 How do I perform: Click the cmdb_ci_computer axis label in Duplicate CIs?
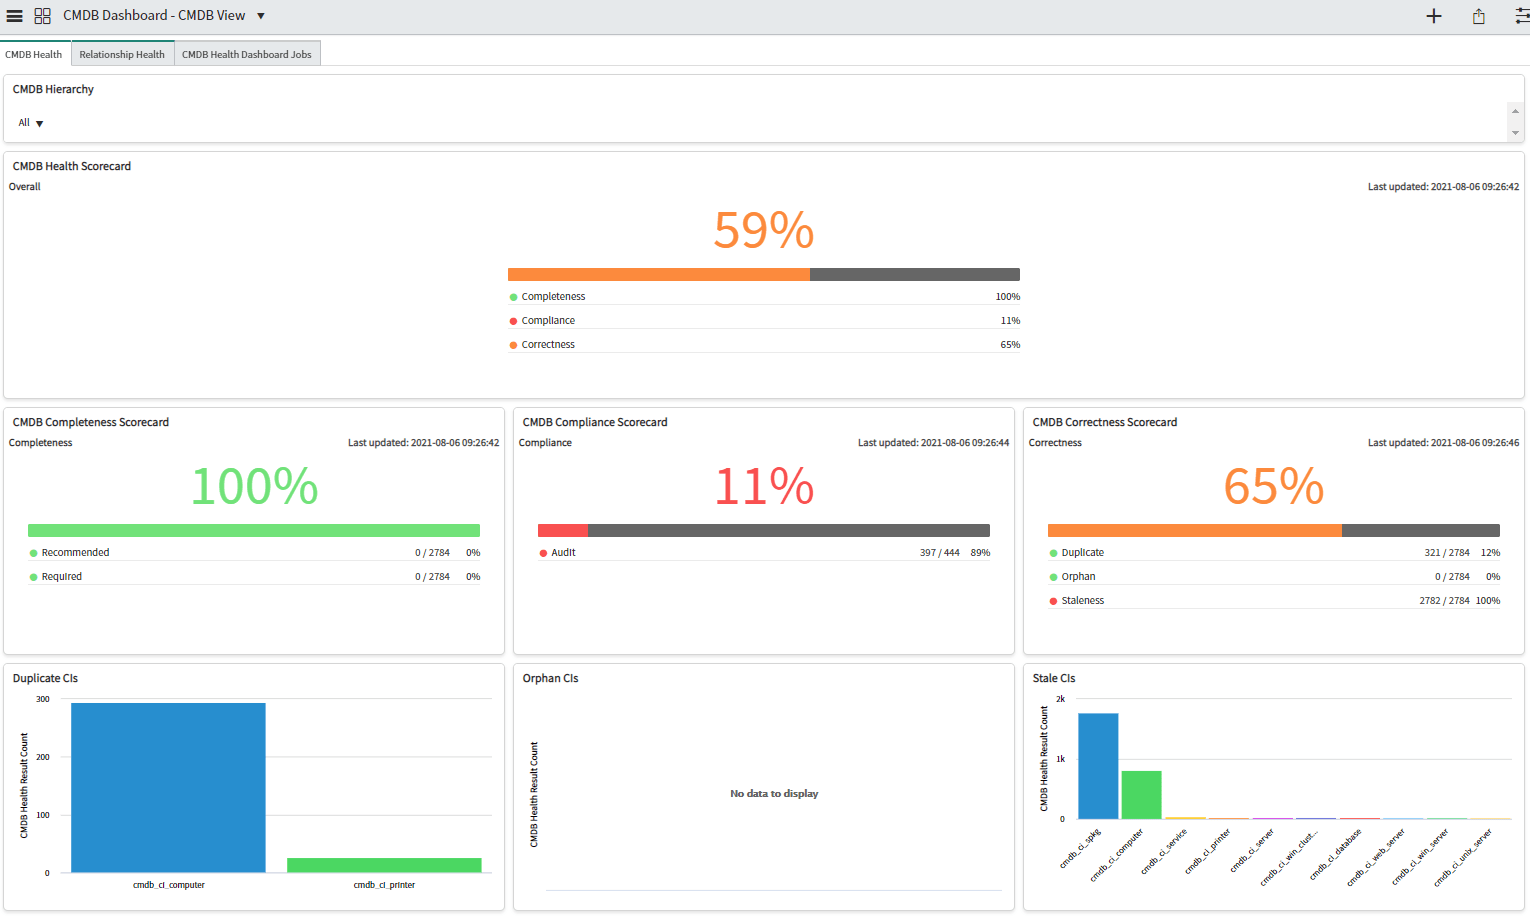tap(169, 885)
